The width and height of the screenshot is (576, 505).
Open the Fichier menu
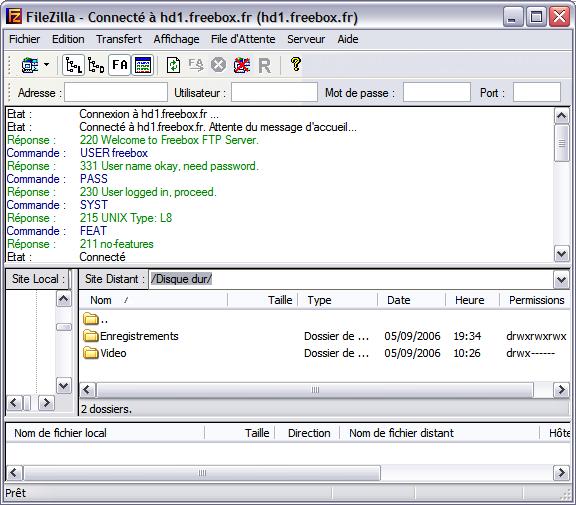[25, 39]
